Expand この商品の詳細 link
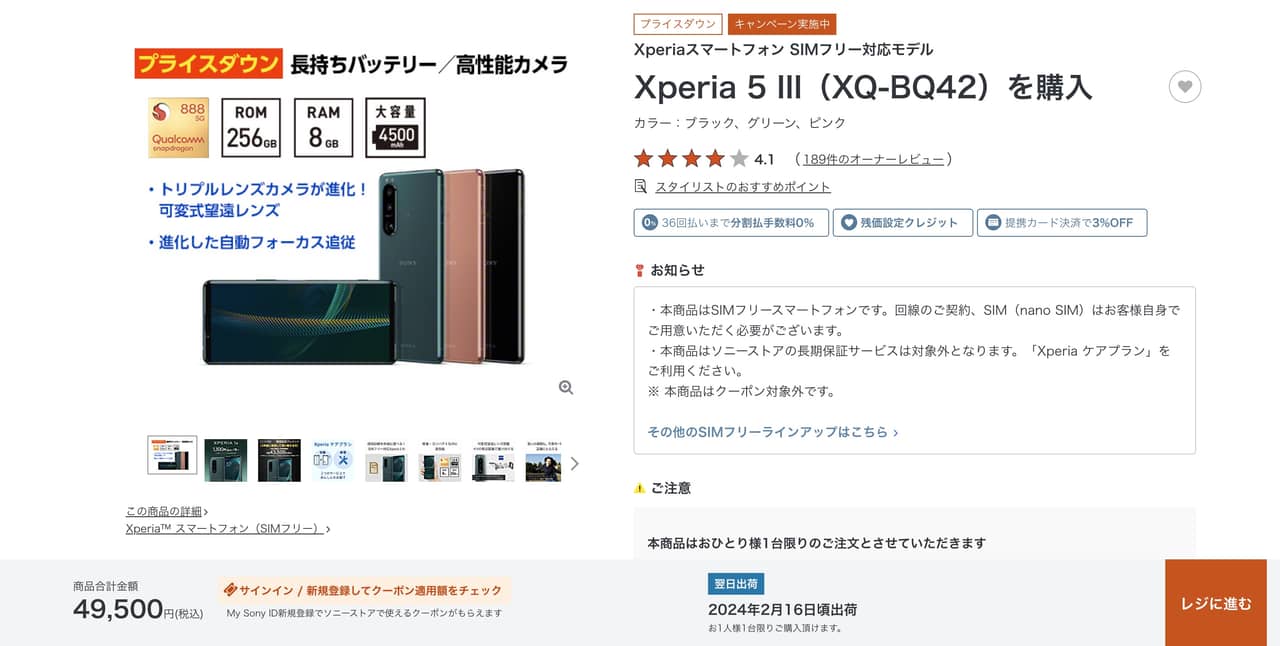This screenshot has width=1280, height=646. point(167,512)
